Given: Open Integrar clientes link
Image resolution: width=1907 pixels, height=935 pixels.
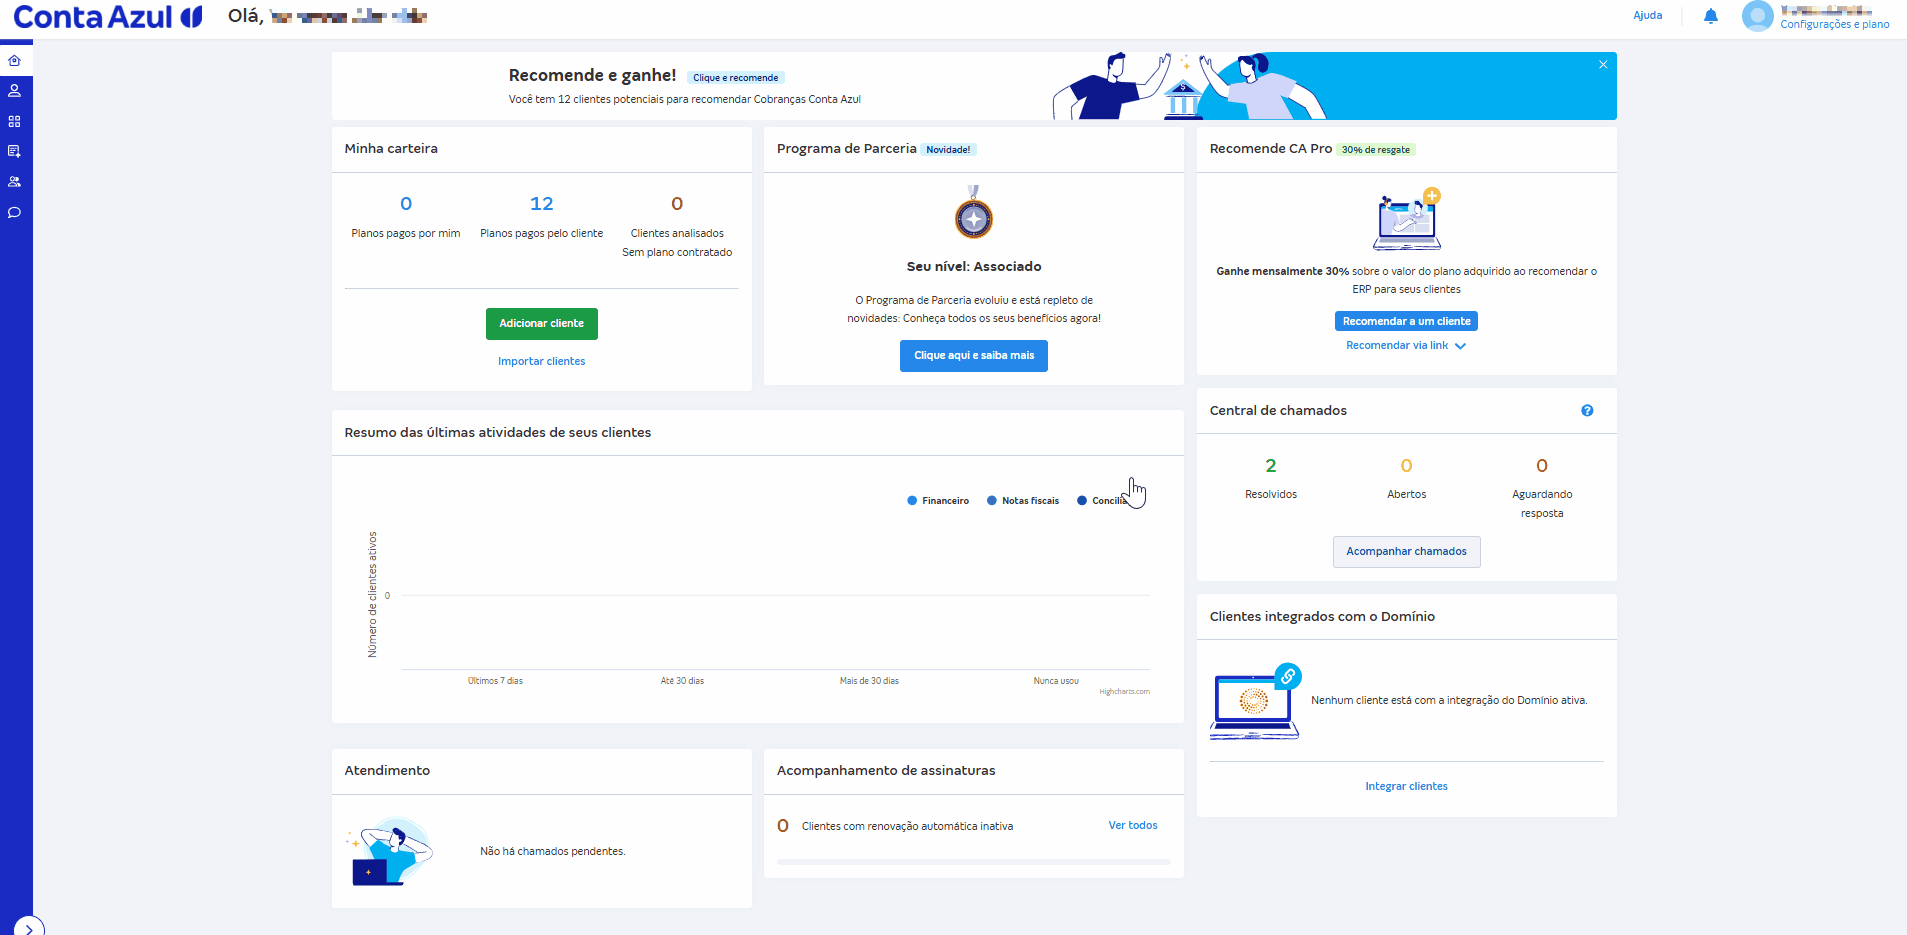Looking at the screenshot, I should tap(1406, 787).
